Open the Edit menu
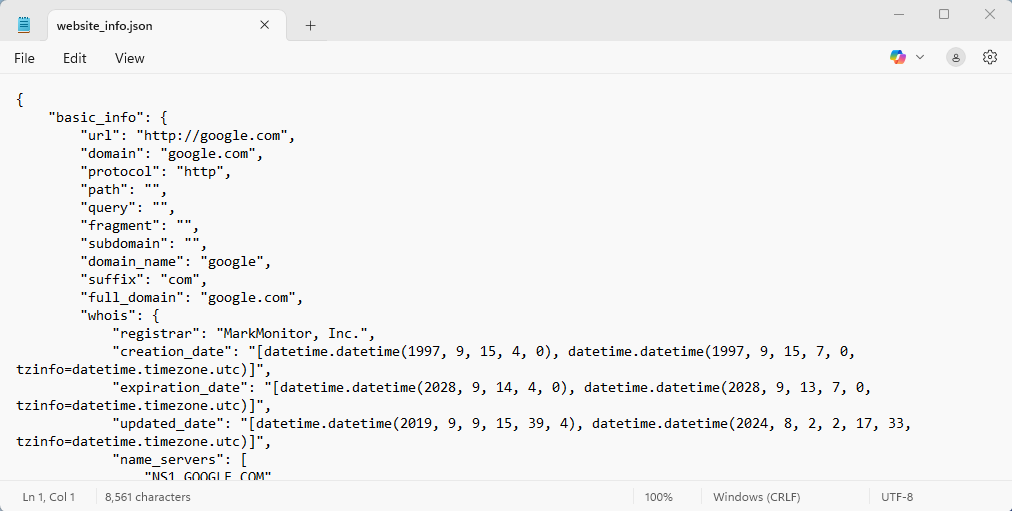Image resolution: width=1012 pixels, height=511 pixels. click(x=75, y=58)
